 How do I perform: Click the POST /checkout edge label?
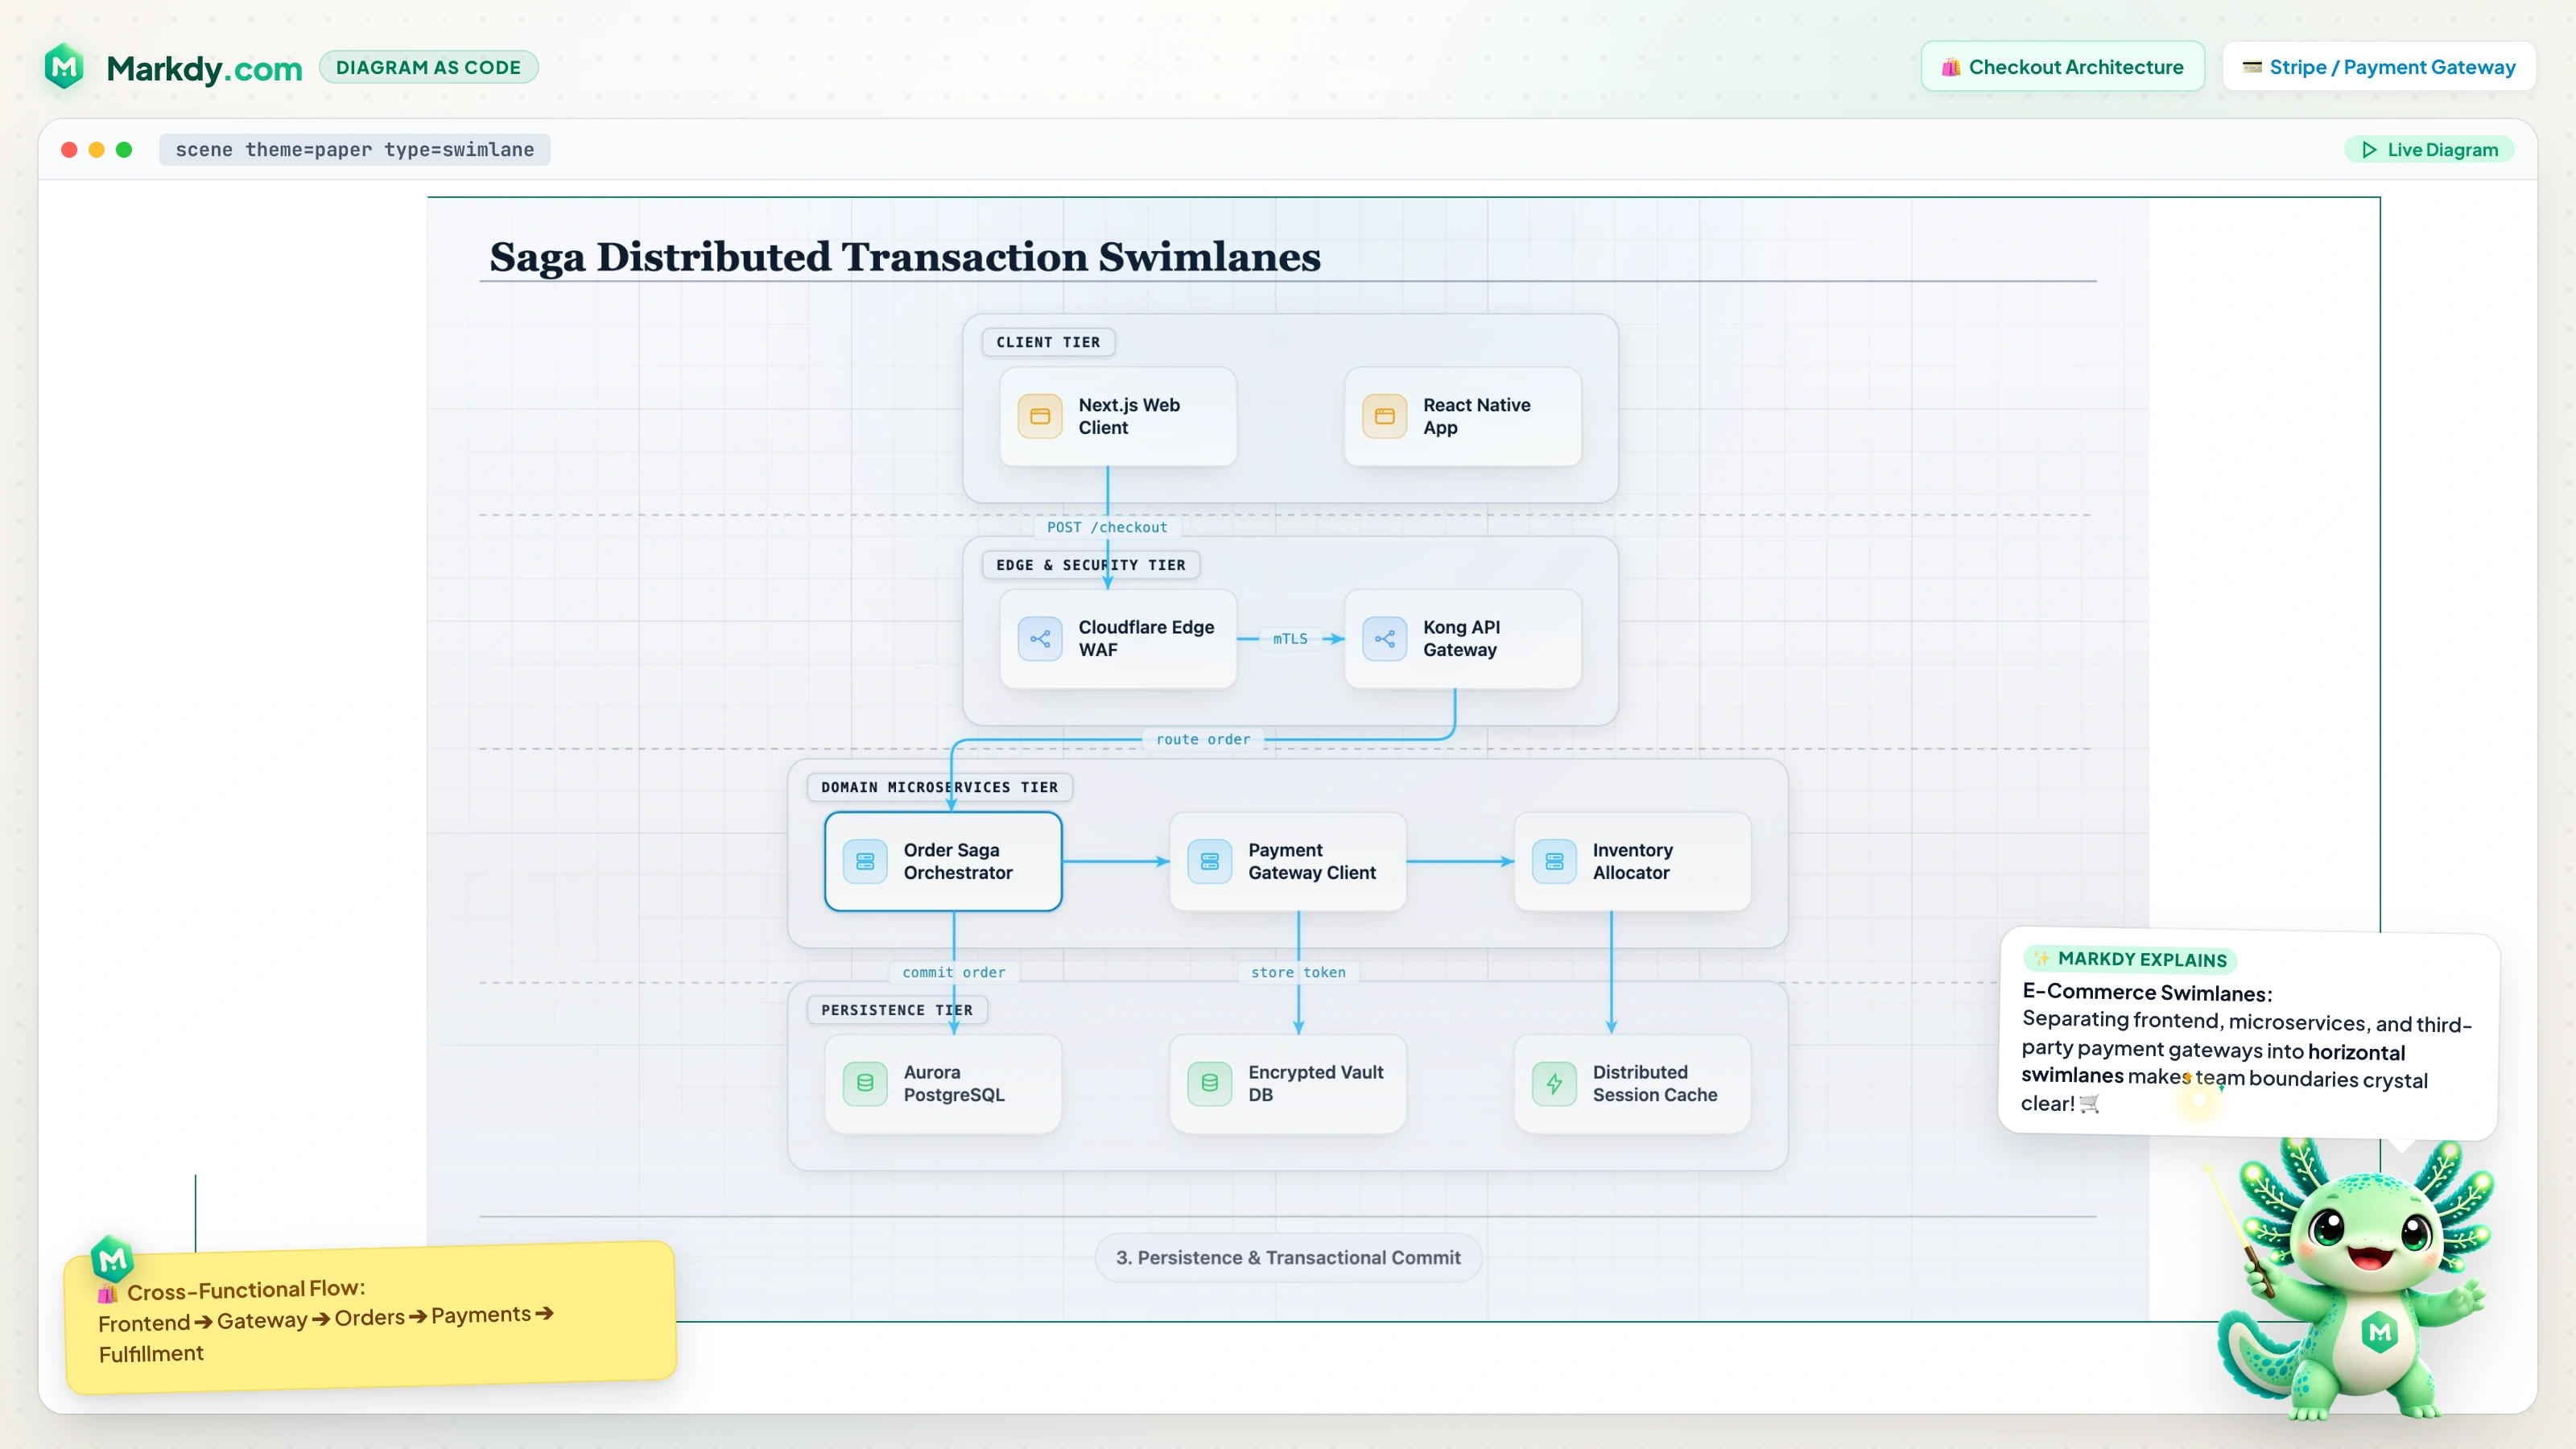(x=1107, y=527)
